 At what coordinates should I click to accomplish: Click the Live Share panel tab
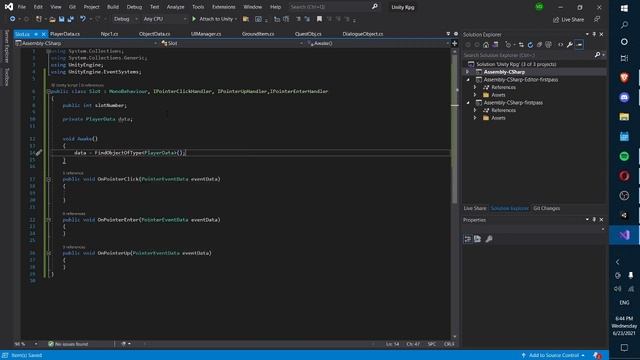point(475,208)
